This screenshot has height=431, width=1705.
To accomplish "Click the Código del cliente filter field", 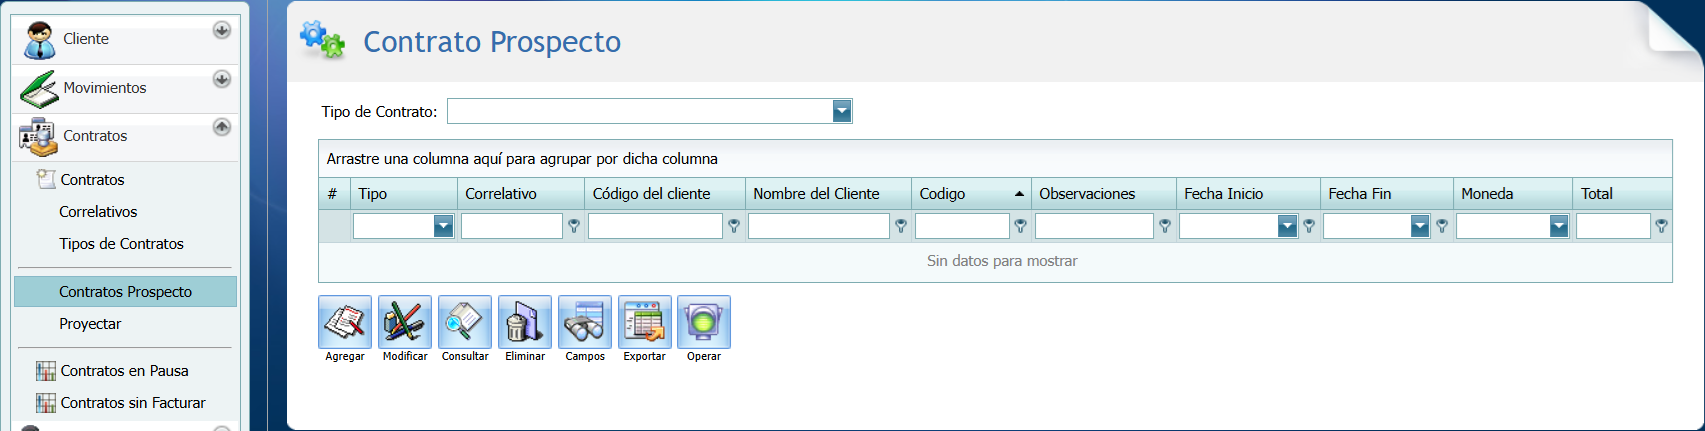I will [655, 227].
